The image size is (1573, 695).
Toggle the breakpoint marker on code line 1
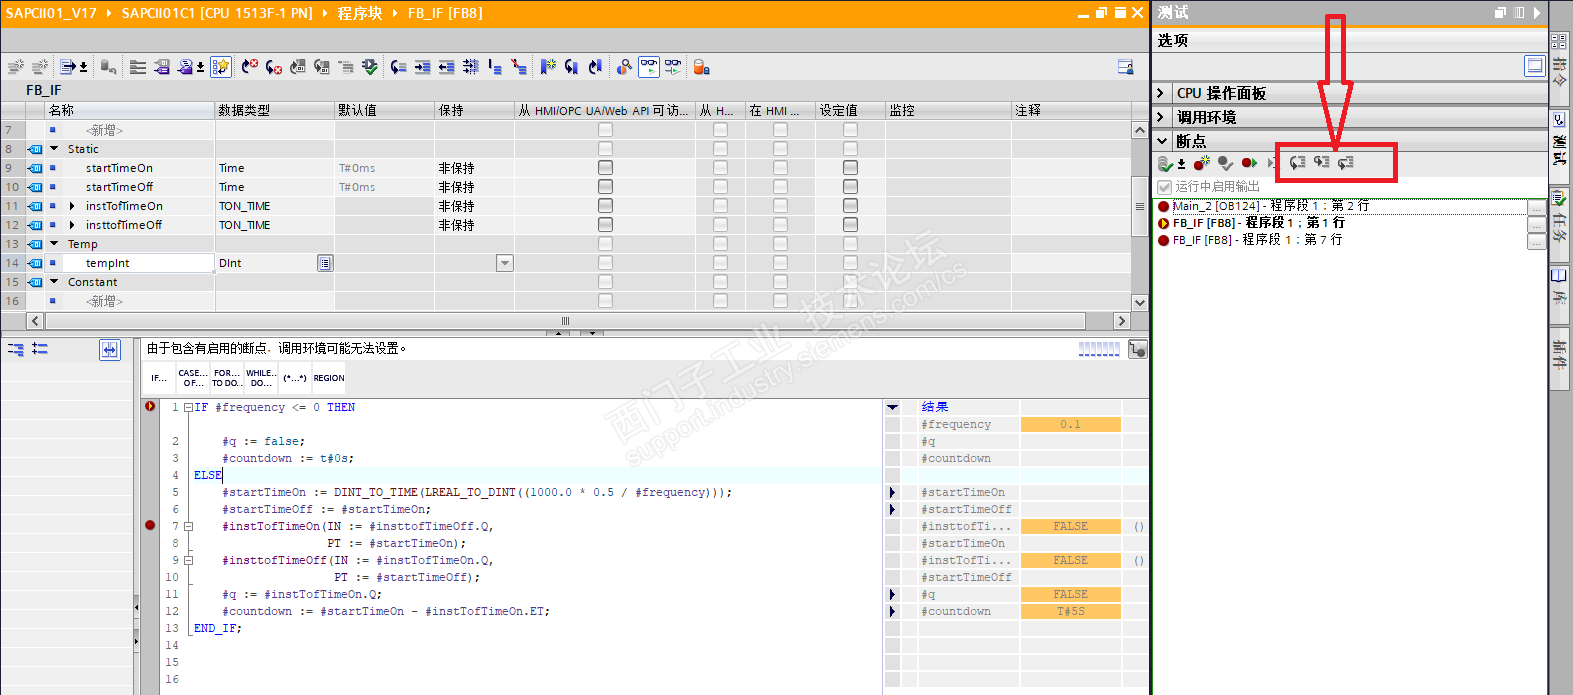point(150,407)
